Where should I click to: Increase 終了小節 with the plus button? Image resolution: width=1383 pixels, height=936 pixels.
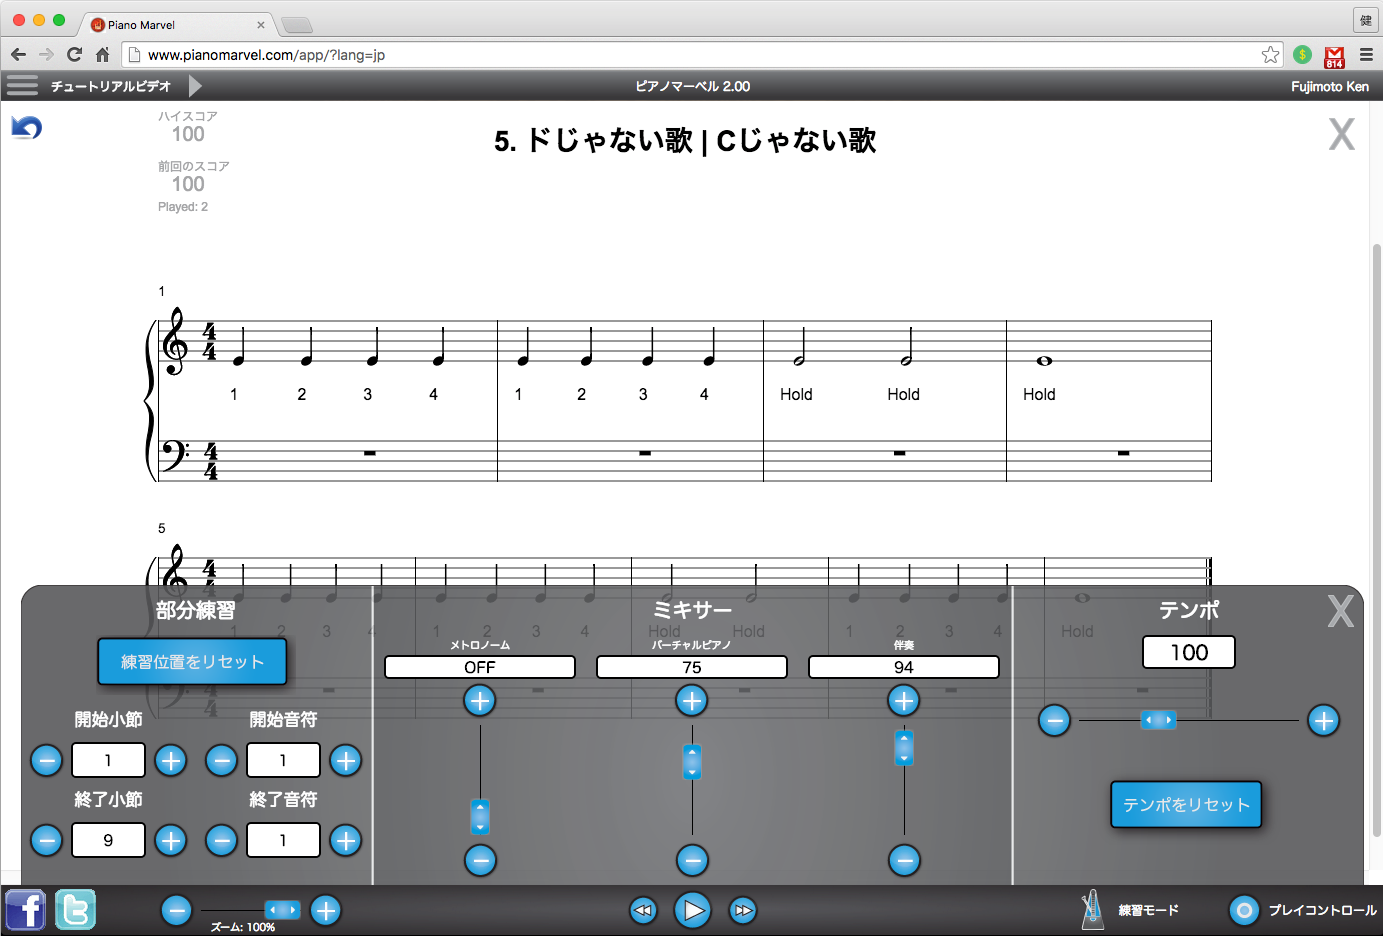(171, 841)
